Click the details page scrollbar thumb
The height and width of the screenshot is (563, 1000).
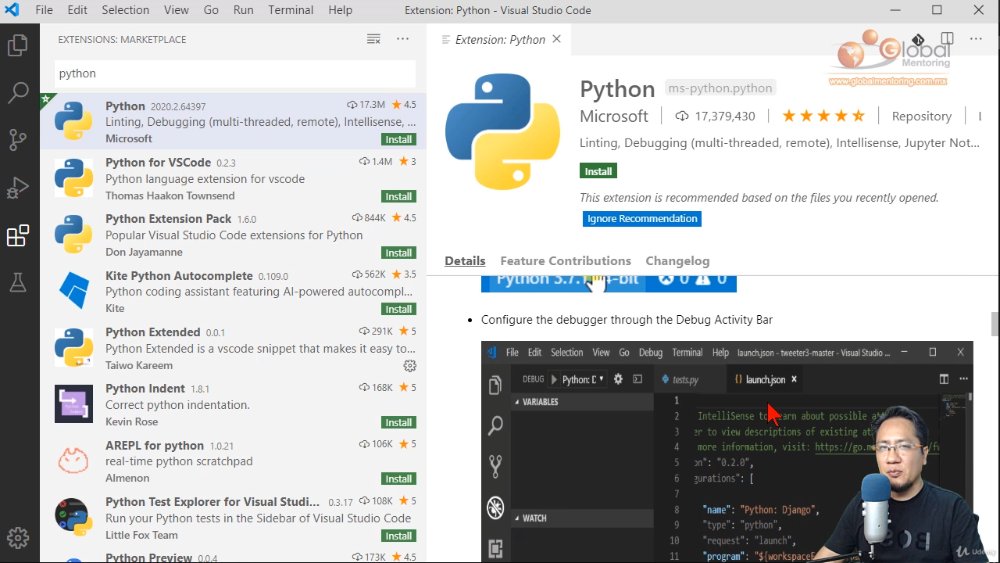coord(994,323)
